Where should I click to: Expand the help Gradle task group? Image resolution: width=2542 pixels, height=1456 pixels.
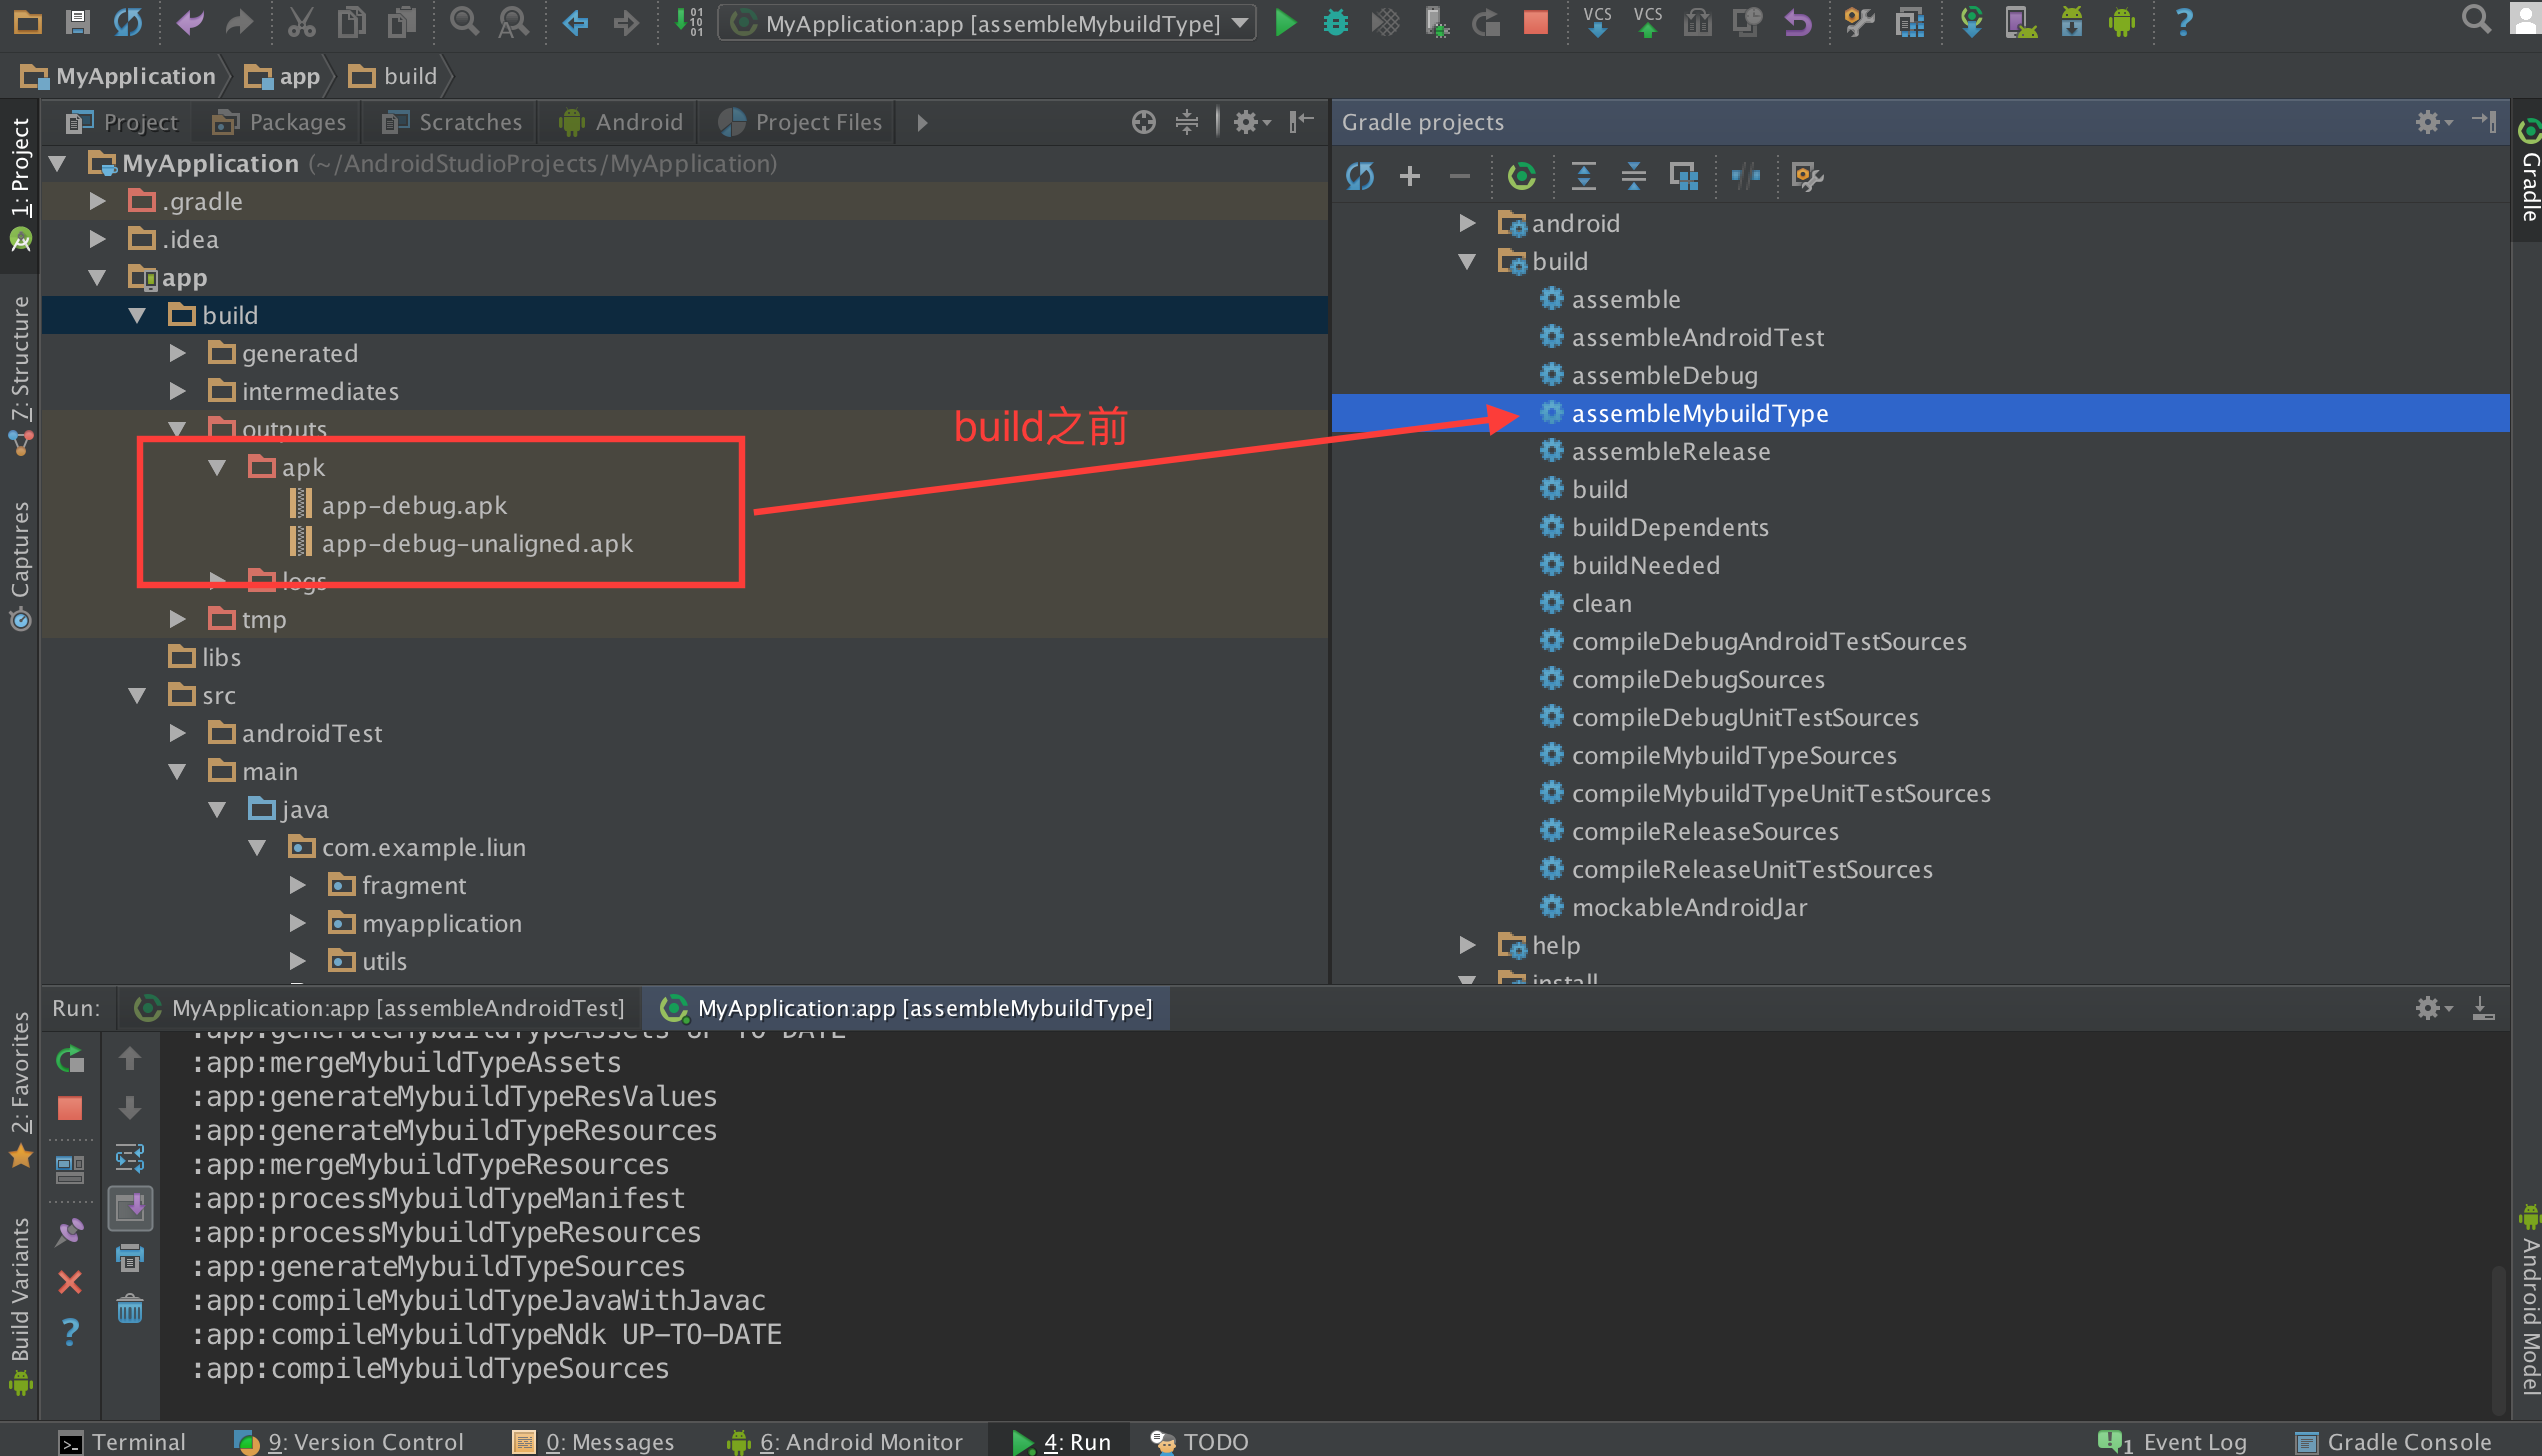(x=1467, y=945)
